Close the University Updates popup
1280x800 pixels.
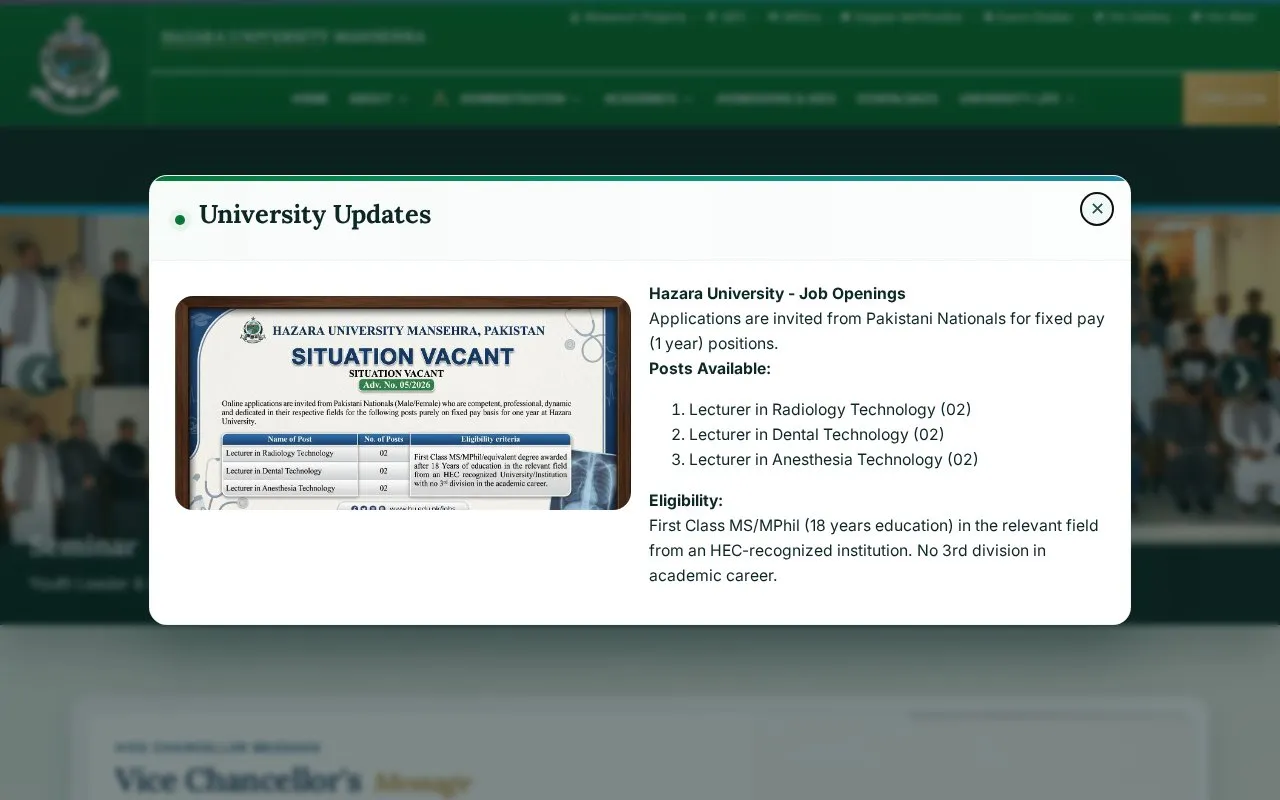[x=1097, y=209]
